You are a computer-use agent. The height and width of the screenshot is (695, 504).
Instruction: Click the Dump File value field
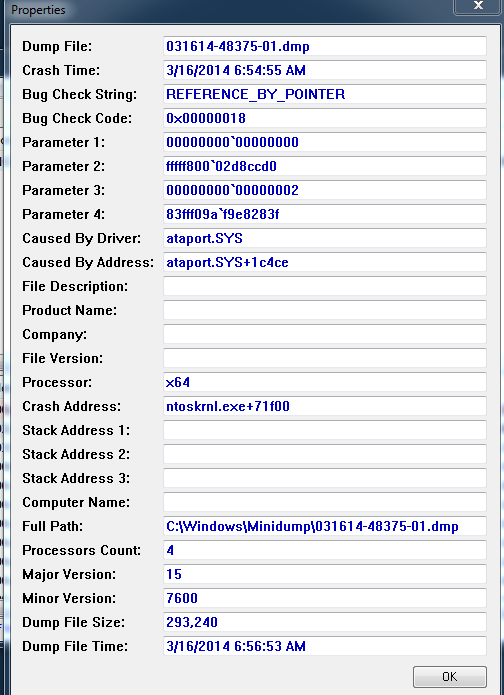[324, 46]
